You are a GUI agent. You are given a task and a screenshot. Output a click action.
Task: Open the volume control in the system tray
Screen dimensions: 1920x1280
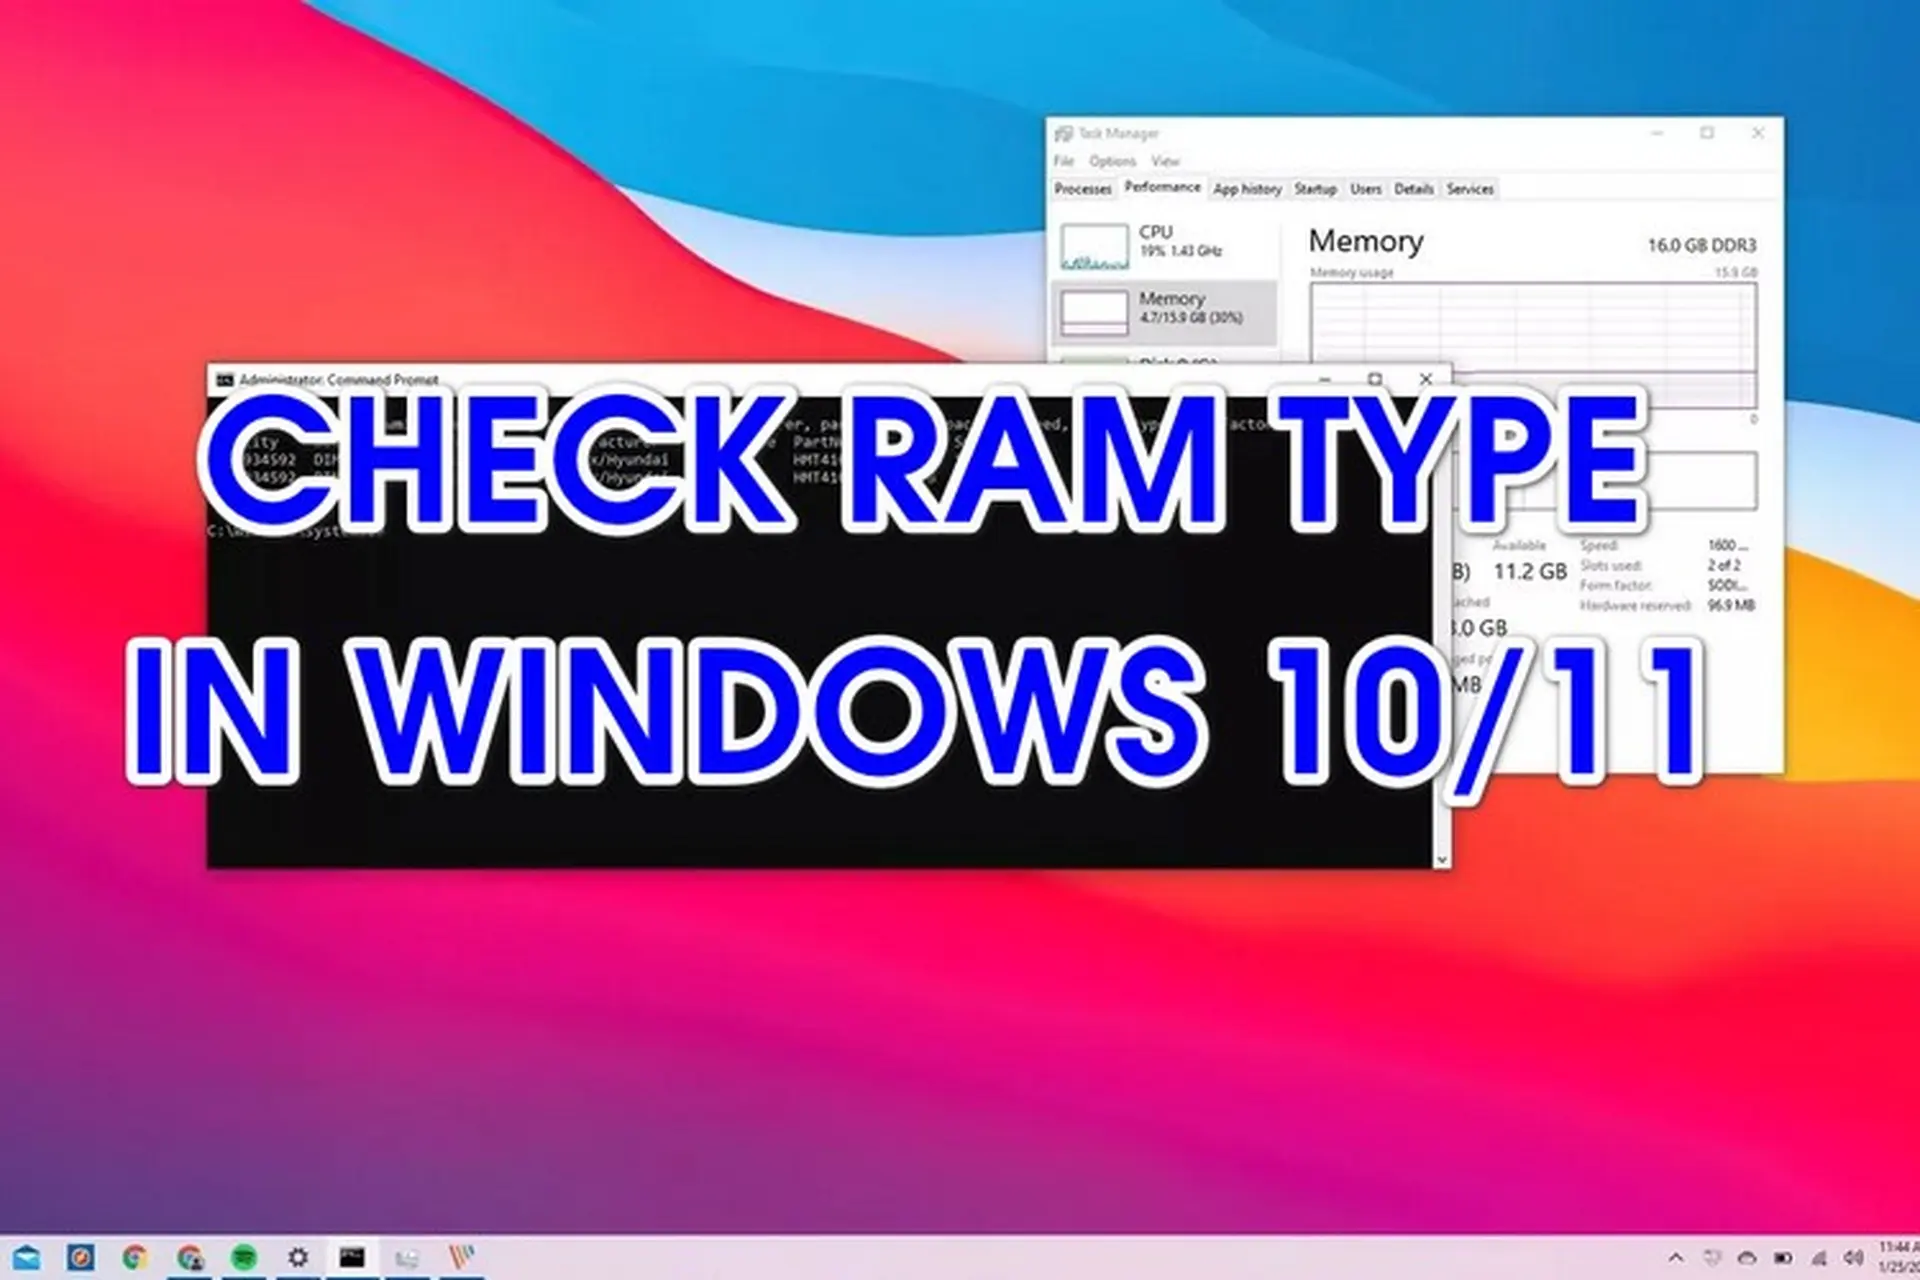(x=1851, y=1257)
